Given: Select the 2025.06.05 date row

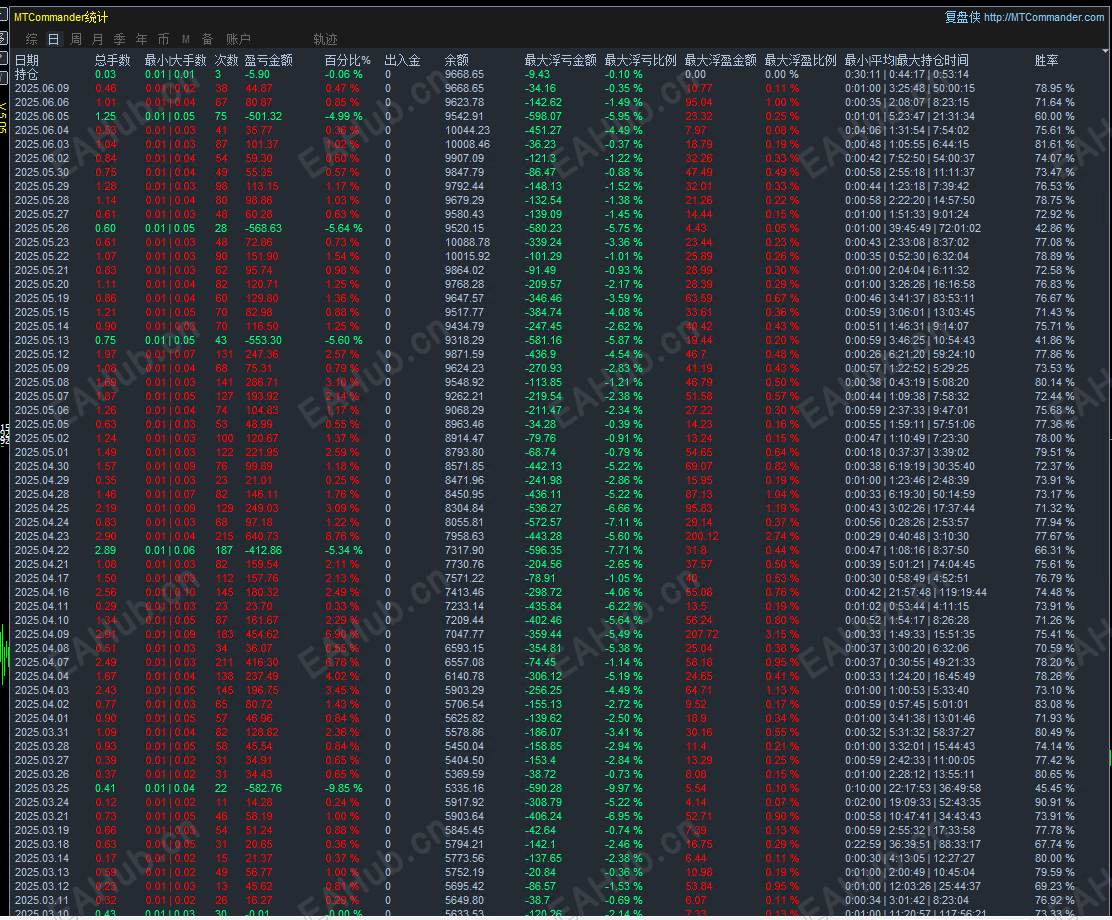Looking at the screenshot, I should pos(42,116).
